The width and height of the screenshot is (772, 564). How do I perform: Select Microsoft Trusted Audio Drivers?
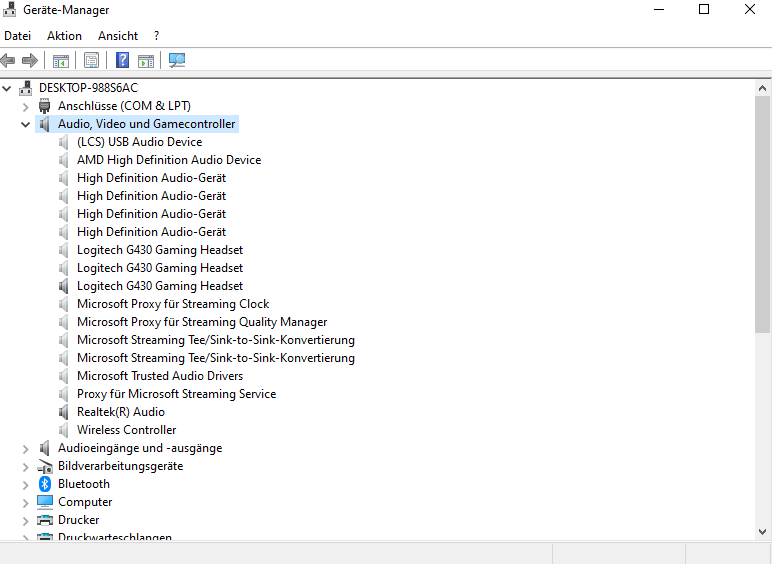point(160,376)
